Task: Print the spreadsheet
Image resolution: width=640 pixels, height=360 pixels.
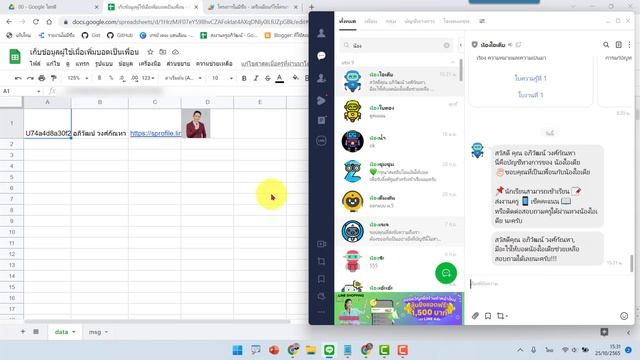Action: tap(42, 78)
